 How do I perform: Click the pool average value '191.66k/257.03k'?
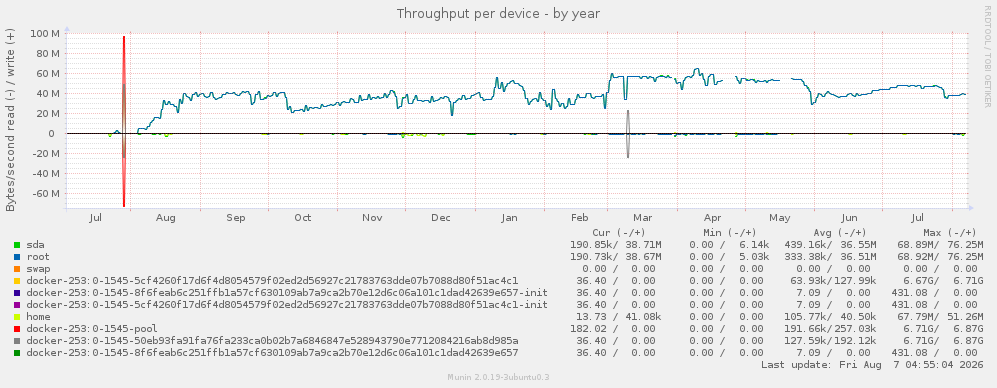[830, 328]
